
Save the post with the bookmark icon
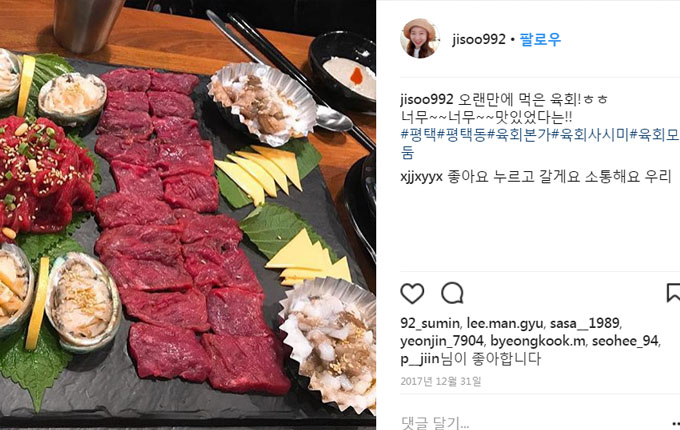coord(673,293)
